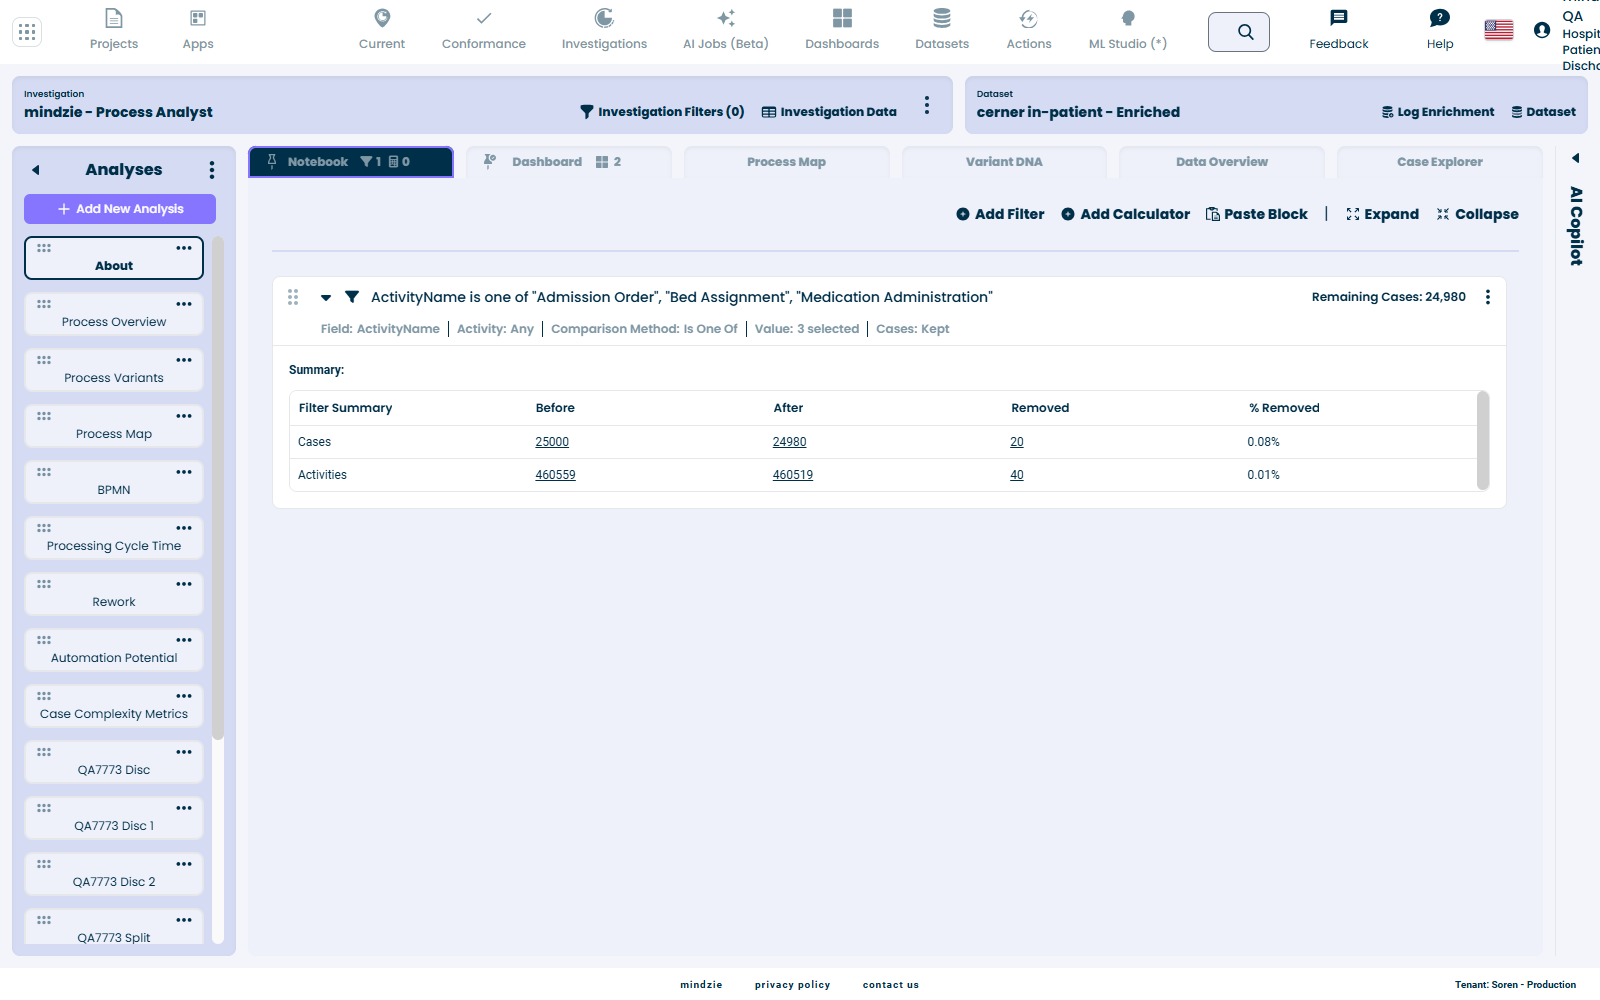
Task: Click the Analyses list vertical scrollbar
Action: [218, 488]
